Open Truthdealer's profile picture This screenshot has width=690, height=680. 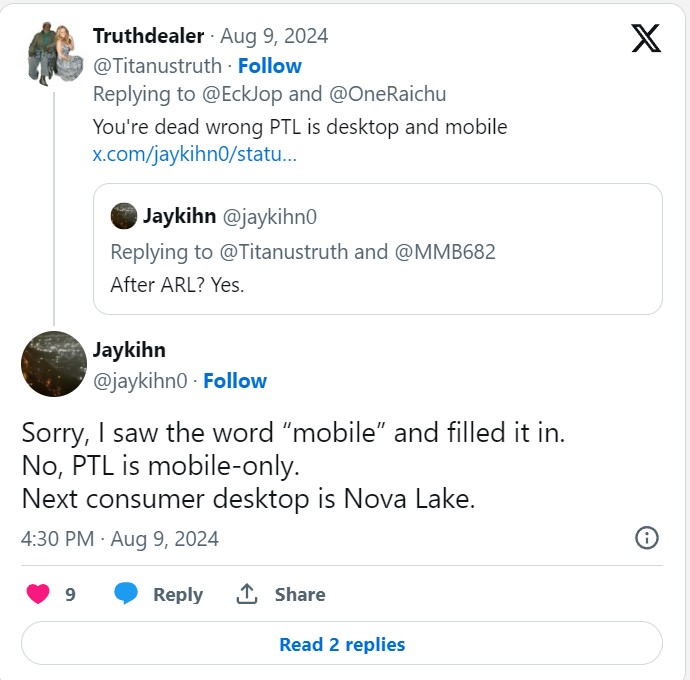[55, 53]
